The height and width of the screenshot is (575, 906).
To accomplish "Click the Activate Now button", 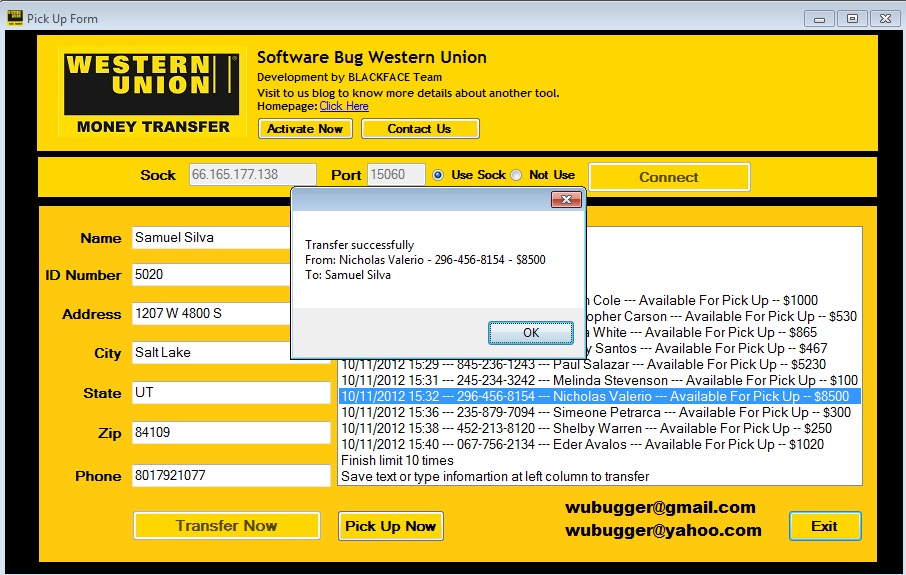I will [x=305, y=129].
